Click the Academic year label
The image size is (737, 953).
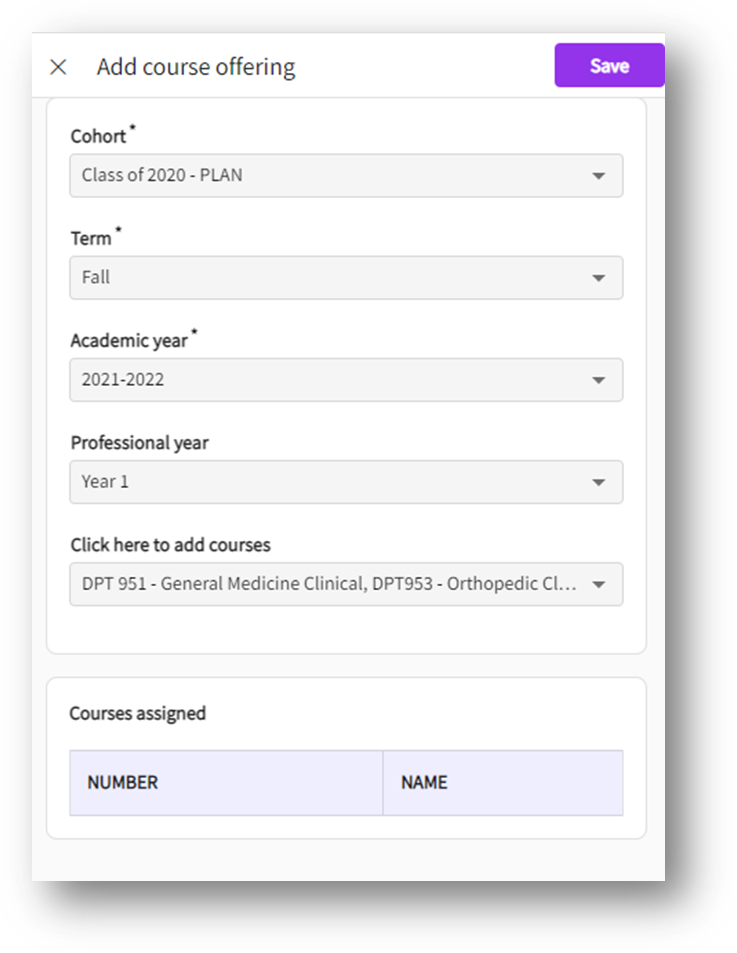[129, 341]
